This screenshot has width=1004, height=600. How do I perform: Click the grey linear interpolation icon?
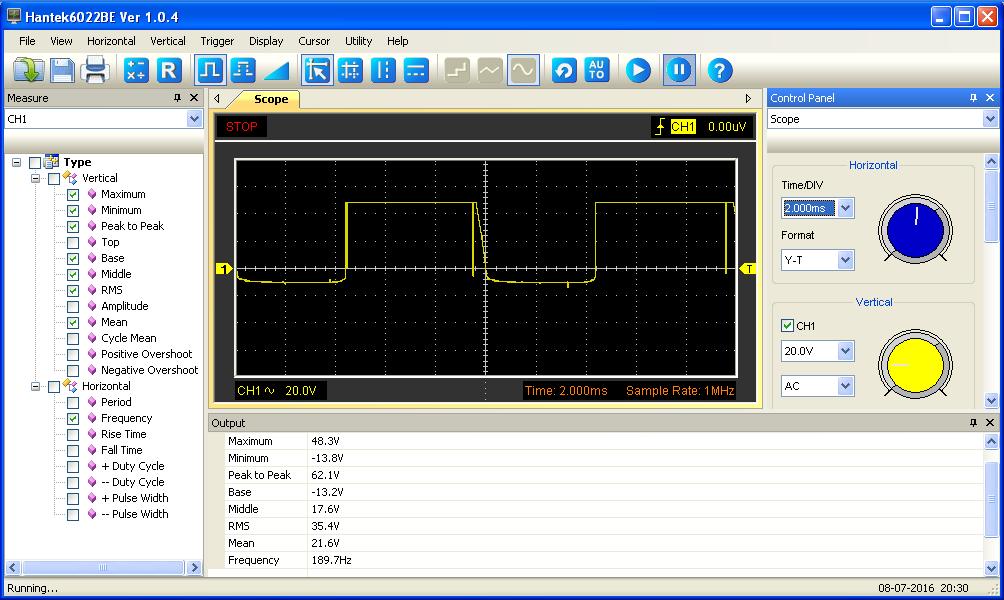click(490, 70)
